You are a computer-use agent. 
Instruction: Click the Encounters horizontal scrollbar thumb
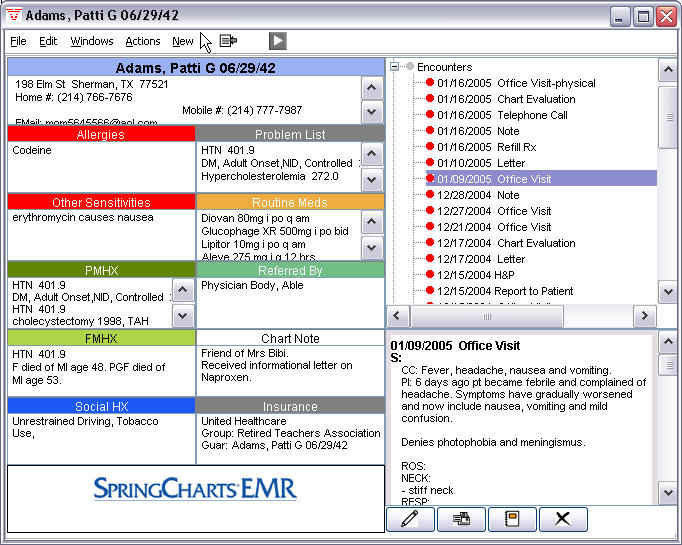(x=487, y=316)
